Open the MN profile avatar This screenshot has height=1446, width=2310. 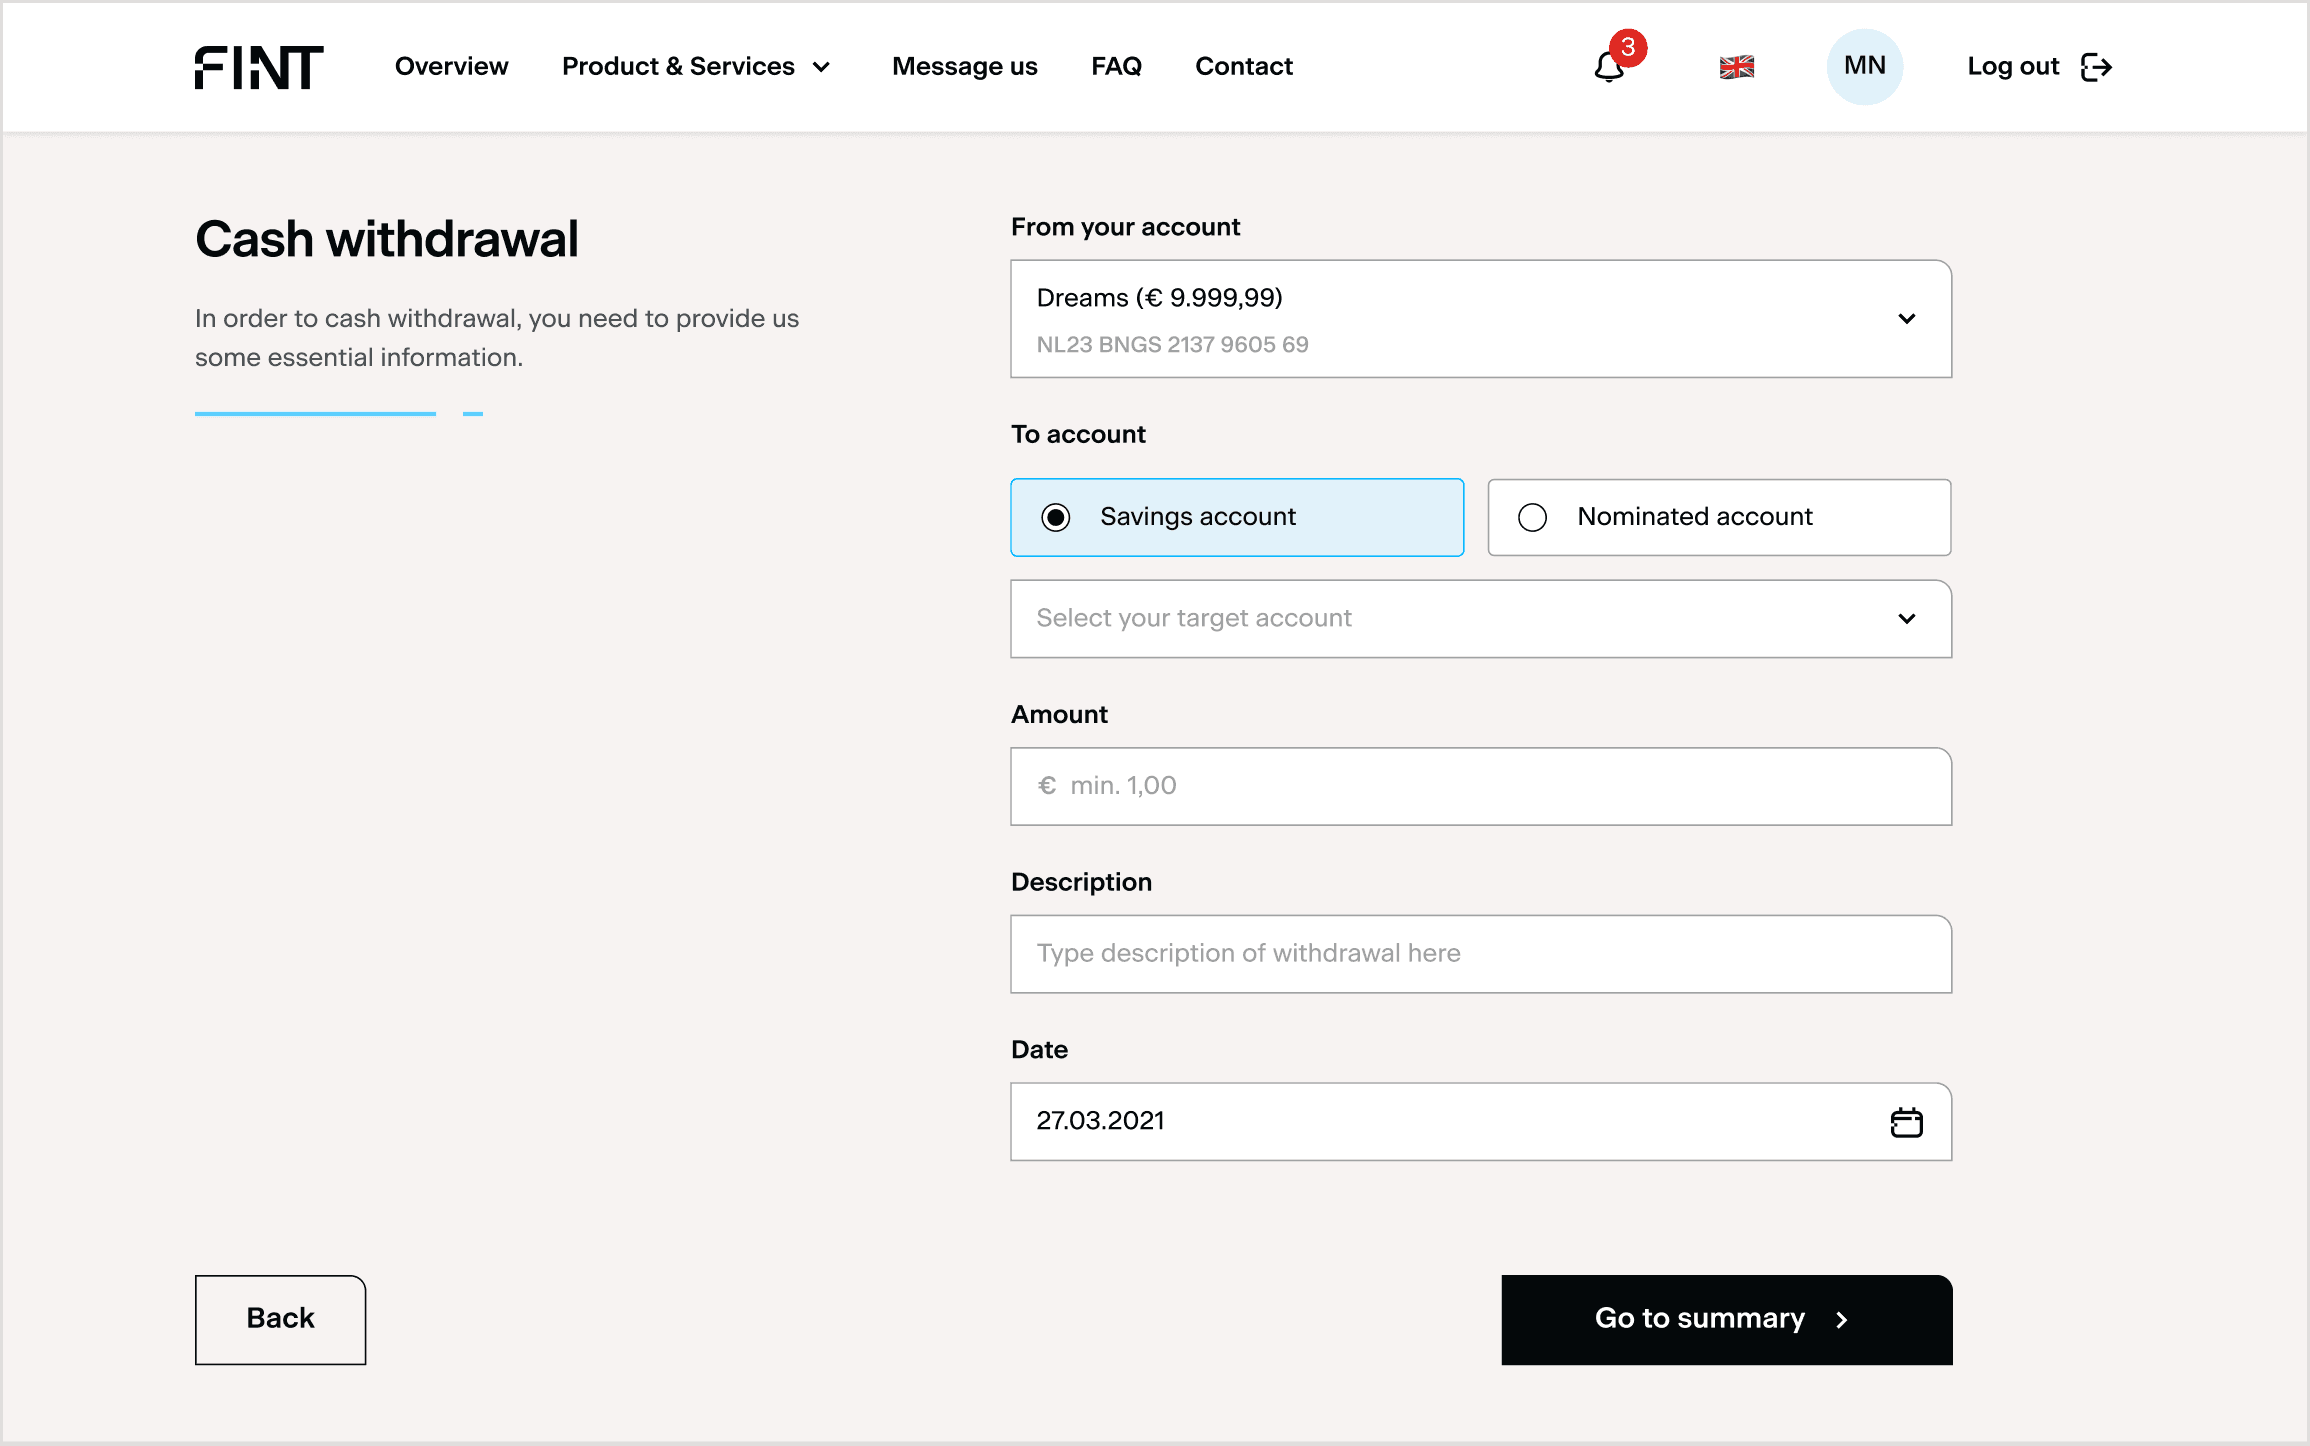(1864, 67)
